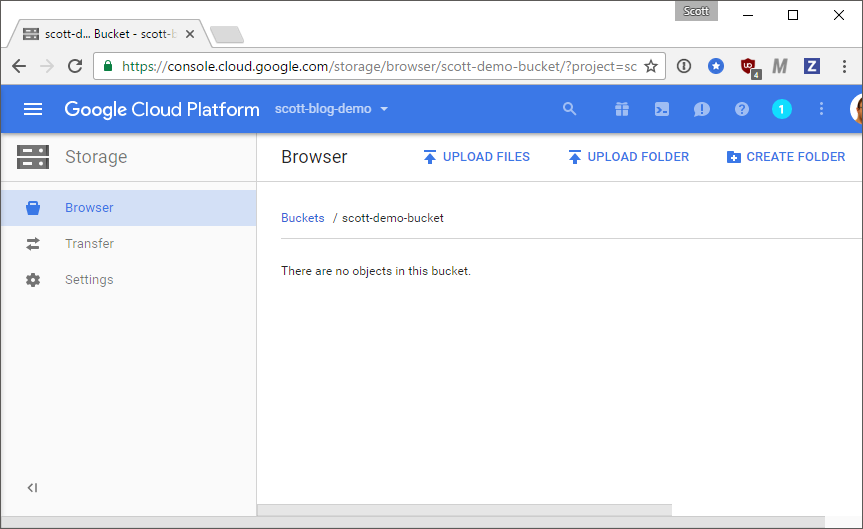Select Browser in the sidebar
This screenshot has width=863, height=529.
[x=89, y=208]
